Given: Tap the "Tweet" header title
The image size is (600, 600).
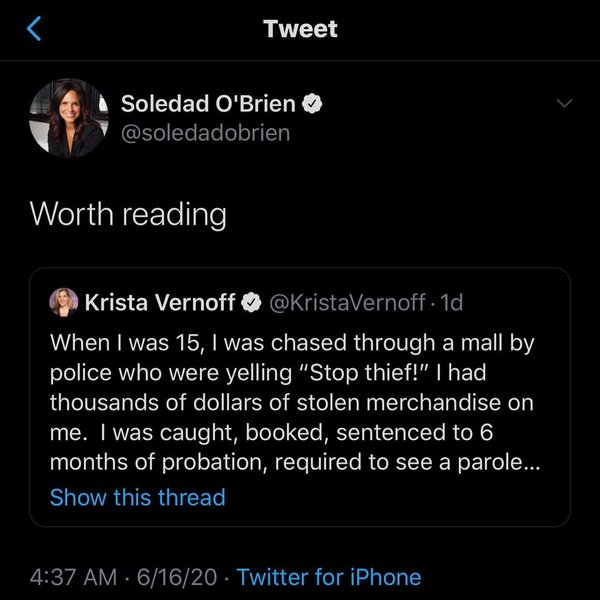Looking at the screenshot, I should 300,29.
